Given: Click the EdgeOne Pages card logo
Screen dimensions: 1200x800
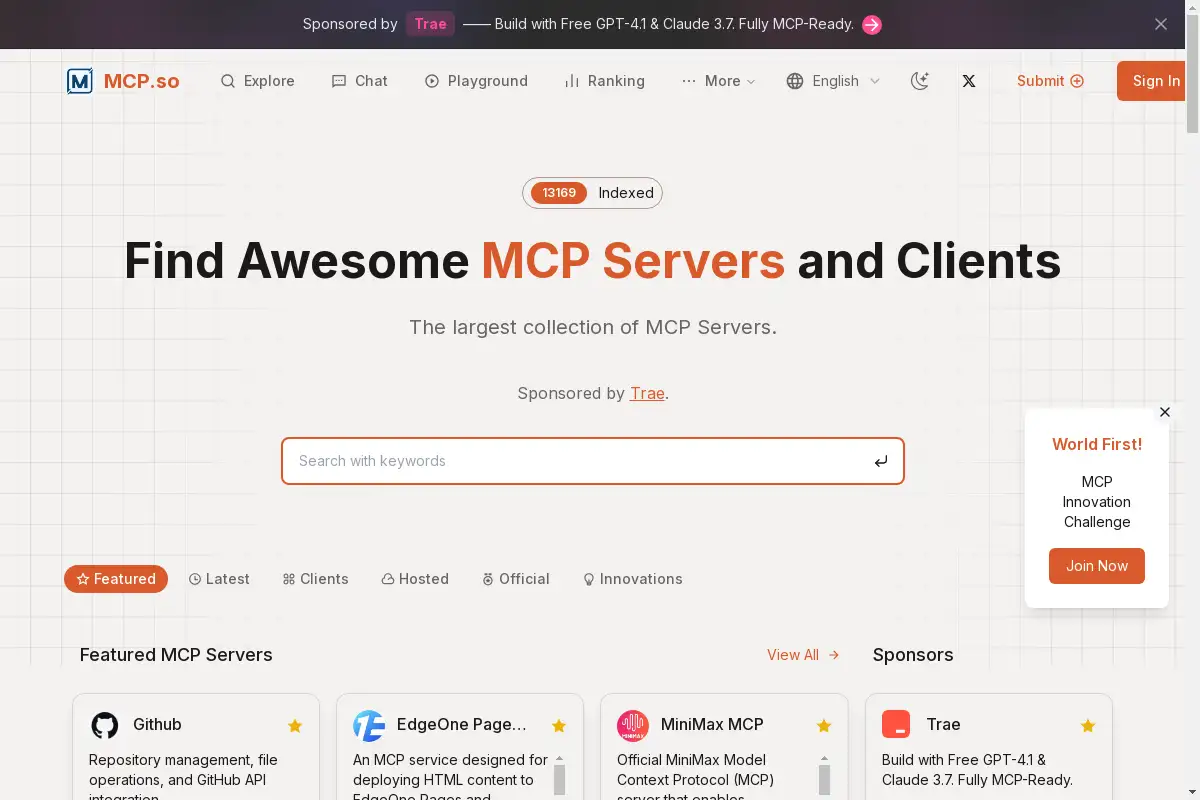Looking at the screenshot, I should pos(369,725).
